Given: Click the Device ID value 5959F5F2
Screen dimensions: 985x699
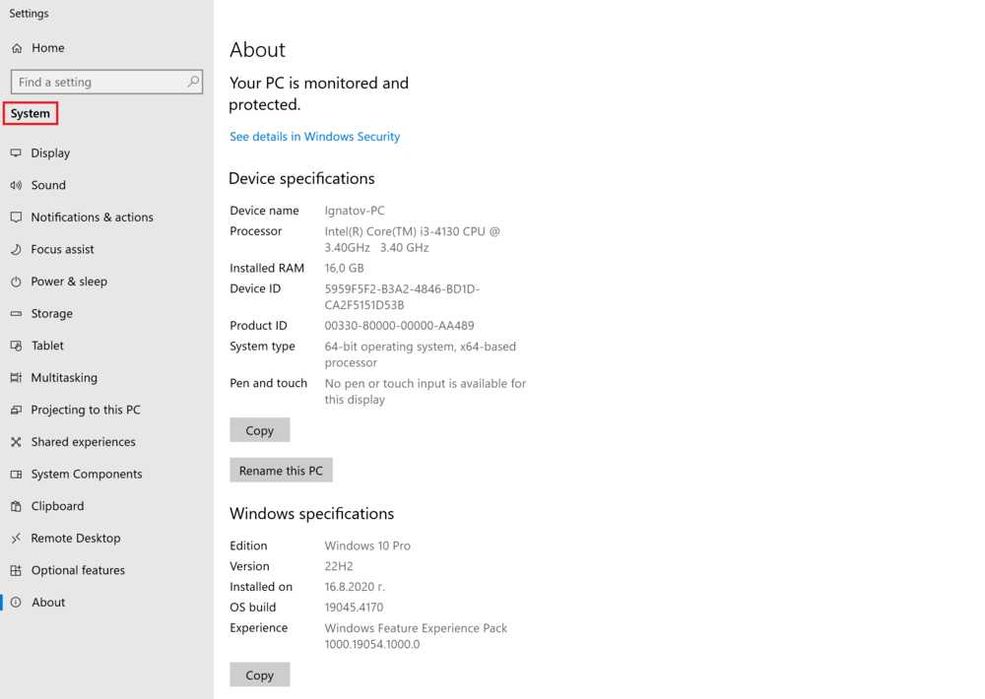Looking at the screenshot, I should click(402, 297).
